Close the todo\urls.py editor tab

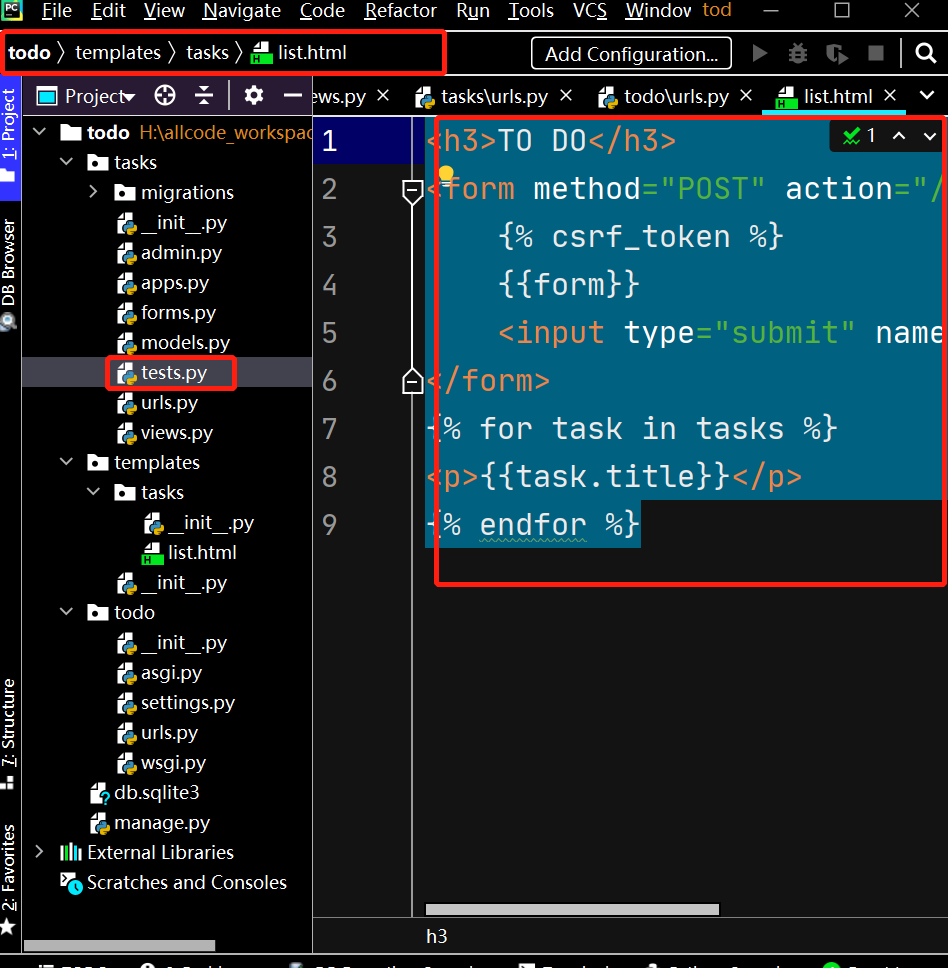click(746, 96)
